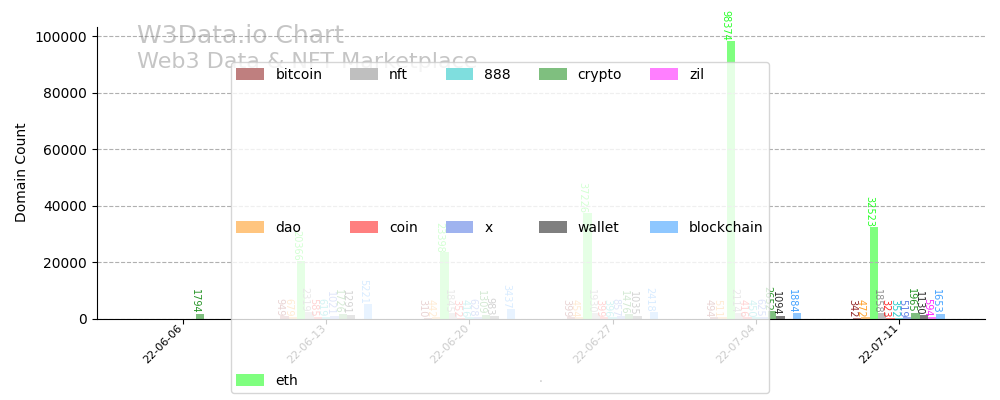Viewport: 1000px width, 400px height.
Task: Click the bitcoin legend color swatch
Action: 250,74
